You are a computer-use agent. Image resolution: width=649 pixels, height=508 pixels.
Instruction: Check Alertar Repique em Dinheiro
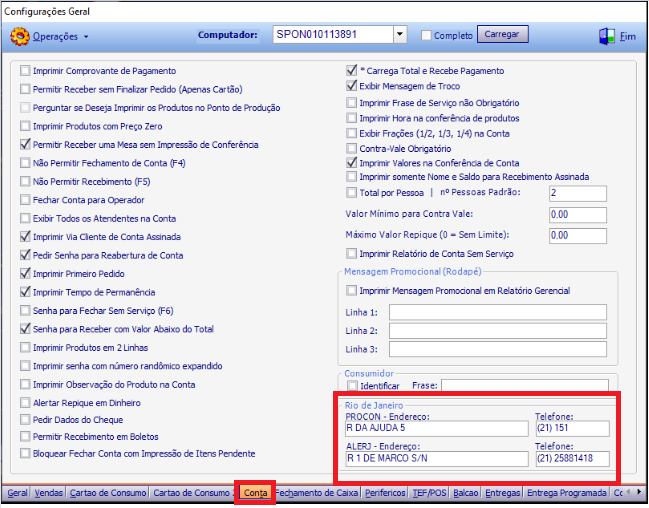(x=25, y=402)
